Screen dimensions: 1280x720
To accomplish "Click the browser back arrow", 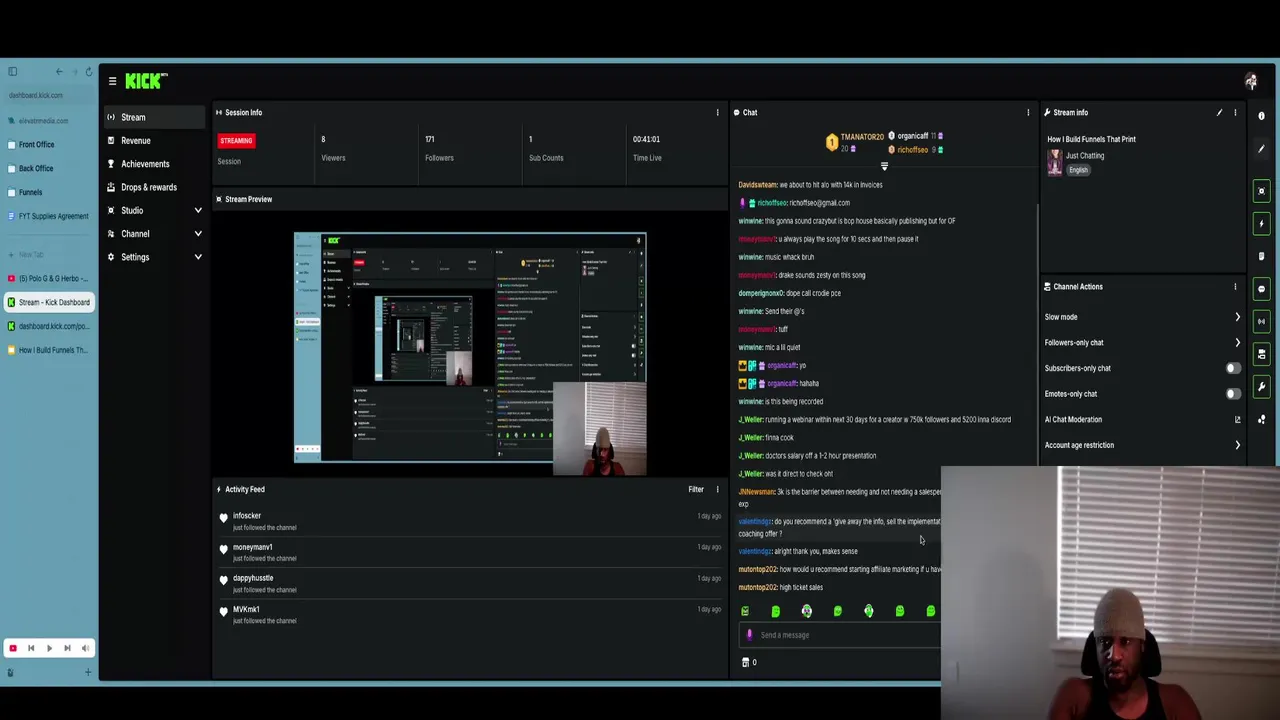I will (59, 72).
